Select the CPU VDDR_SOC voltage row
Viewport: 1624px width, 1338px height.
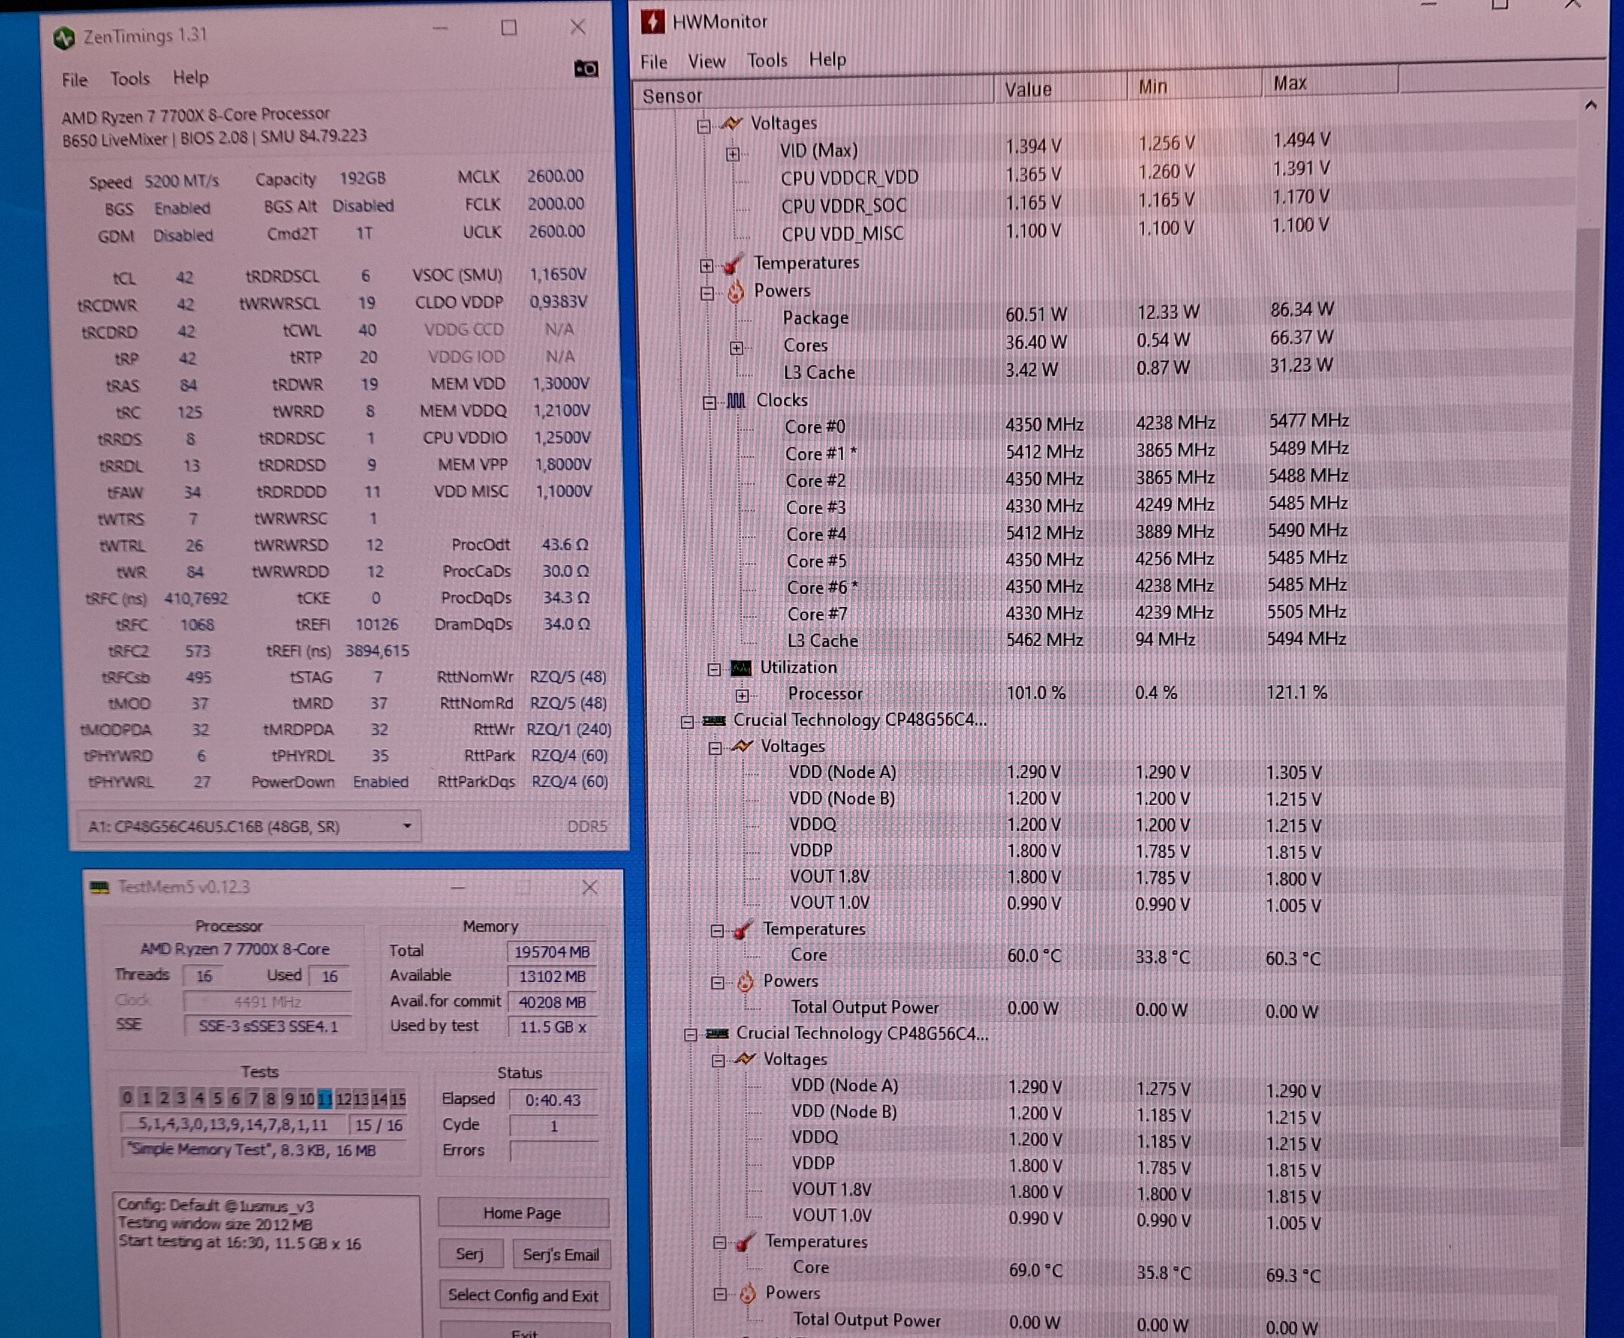1055,203
